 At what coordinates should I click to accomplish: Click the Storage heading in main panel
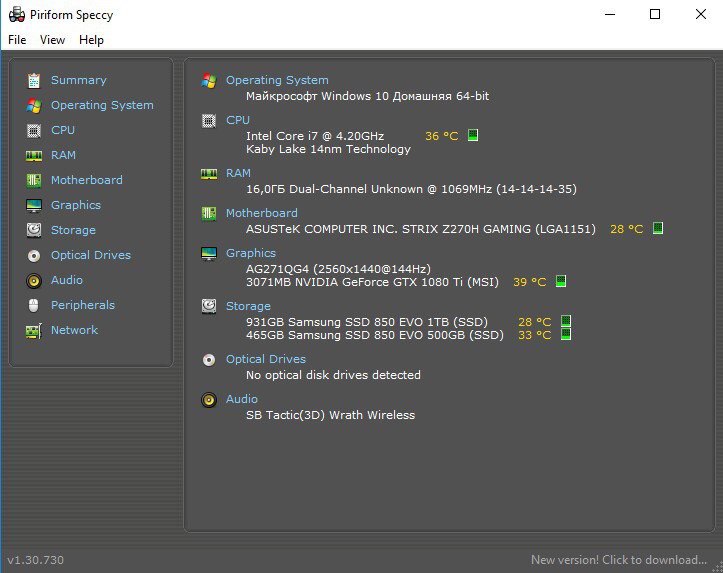click(248, 306)
